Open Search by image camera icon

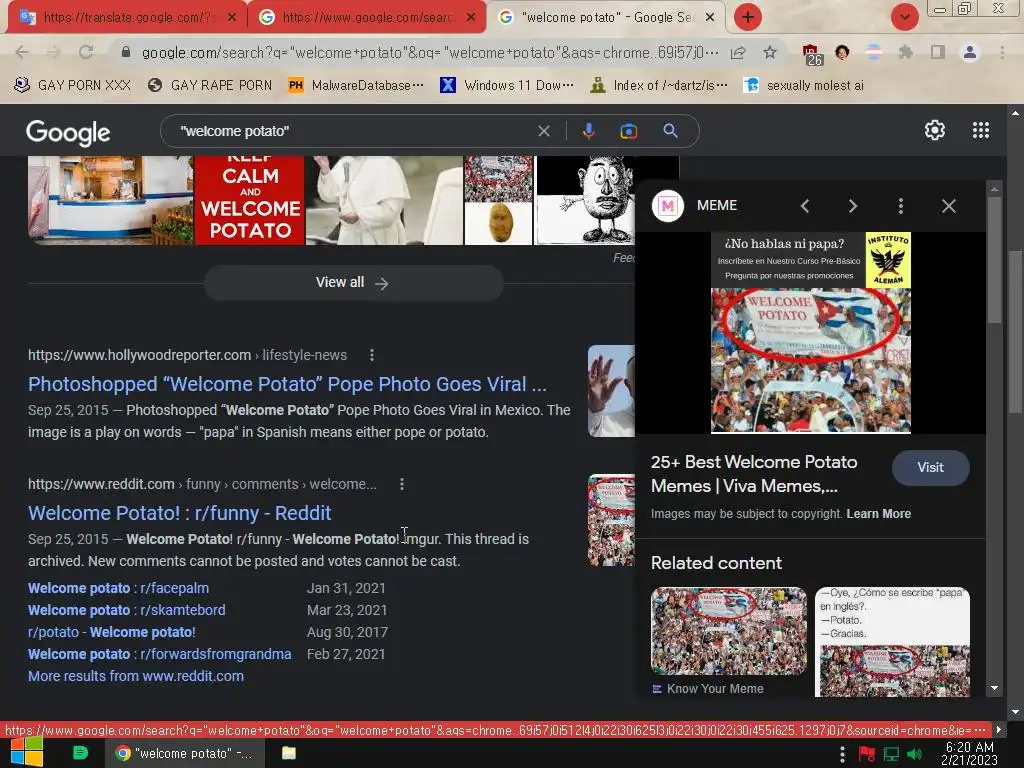[628, 131]
